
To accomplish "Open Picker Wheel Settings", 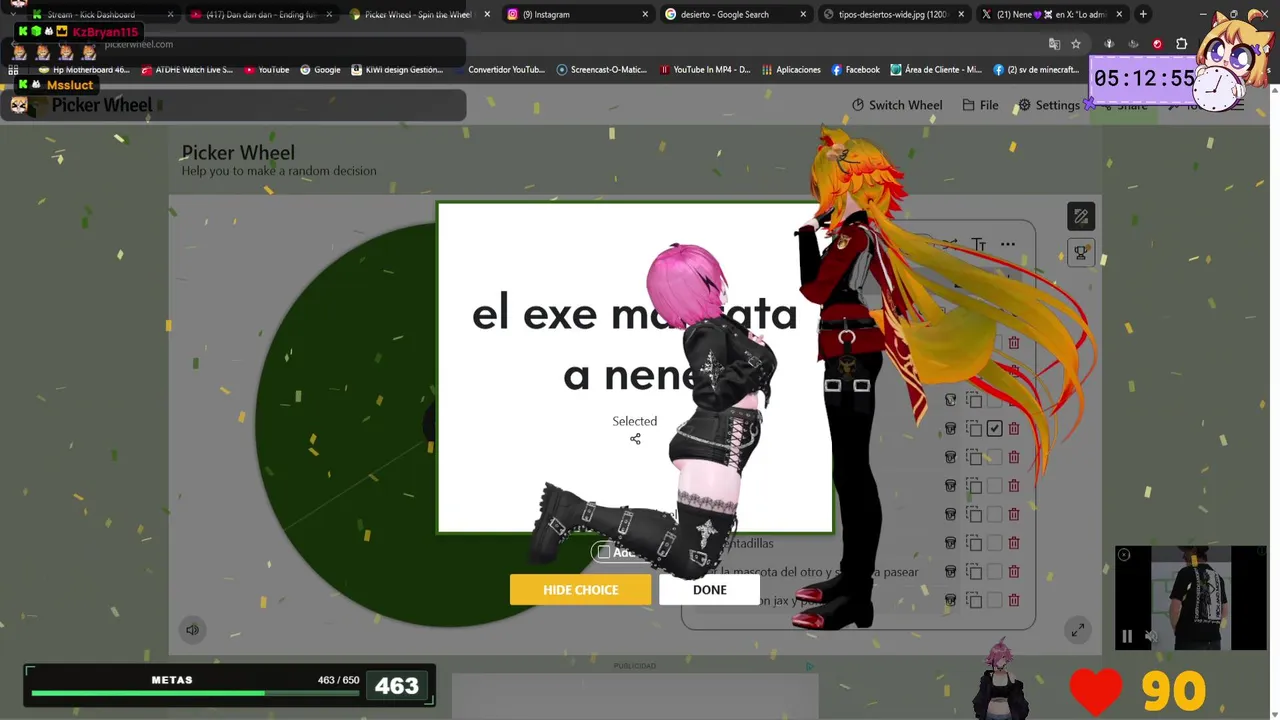I will pyautogui.click(x=1049, y=105).
